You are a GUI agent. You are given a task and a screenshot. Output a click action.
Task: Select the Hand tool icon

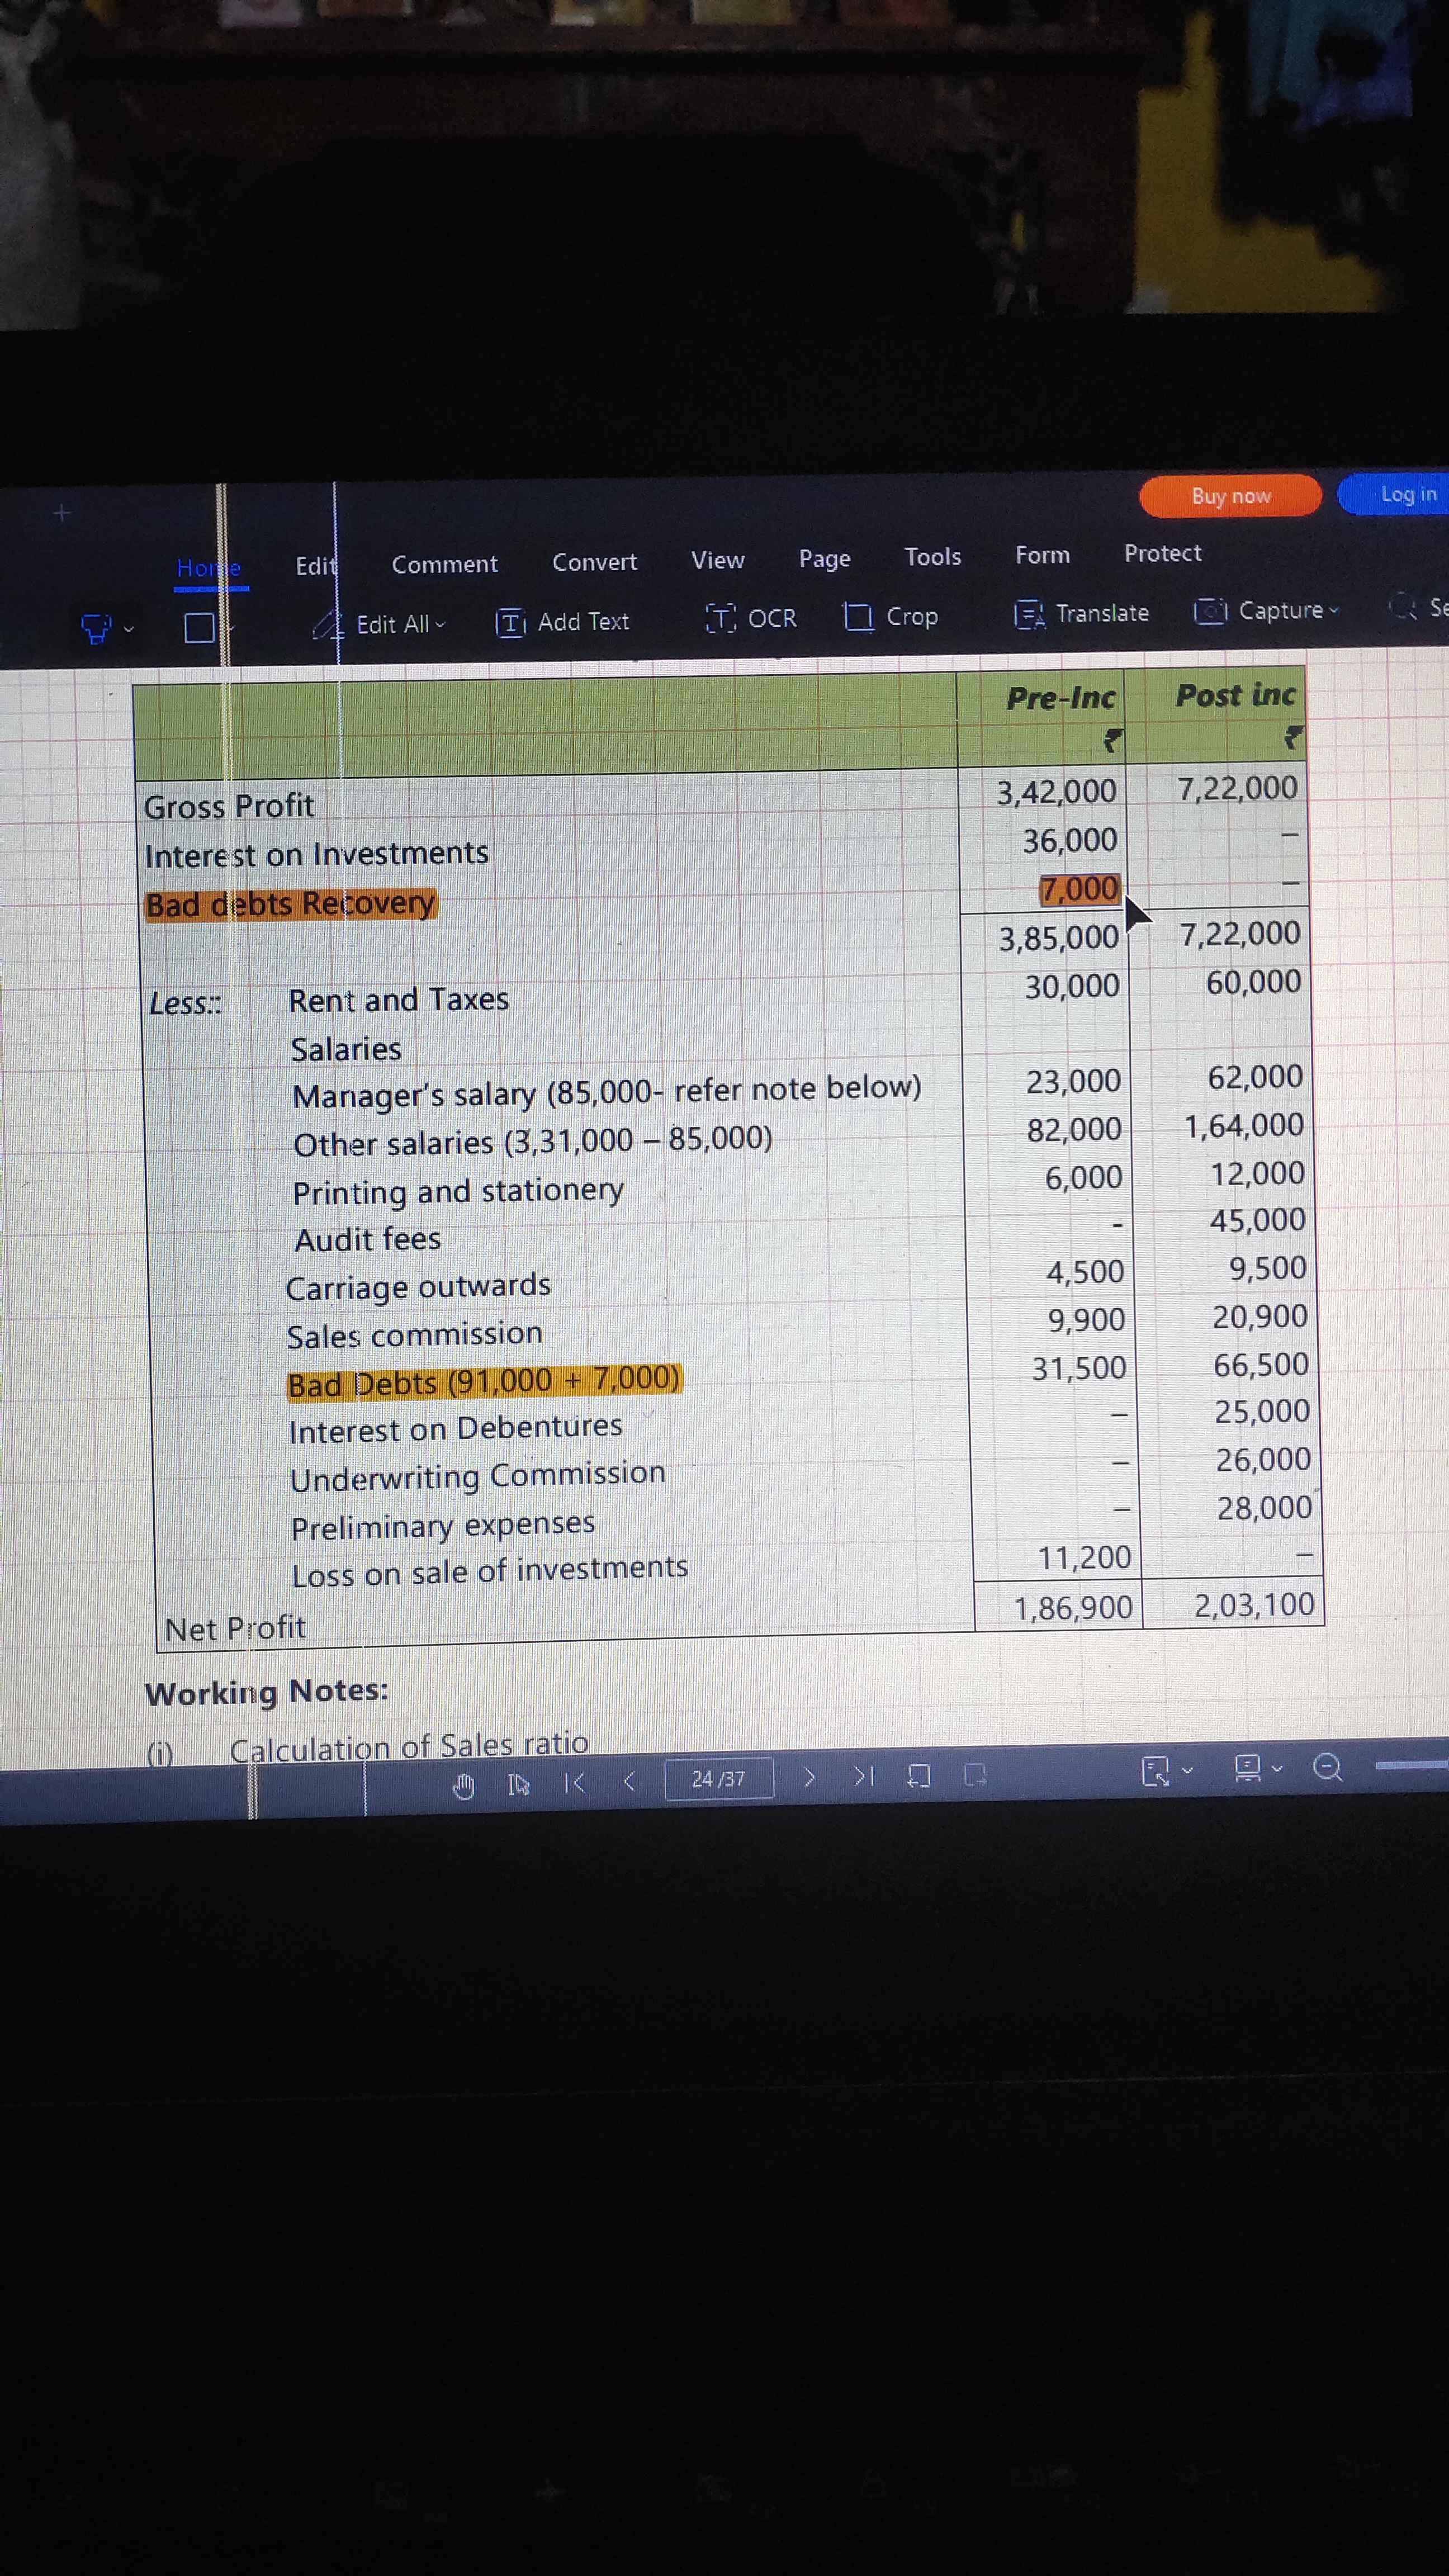463,1786
